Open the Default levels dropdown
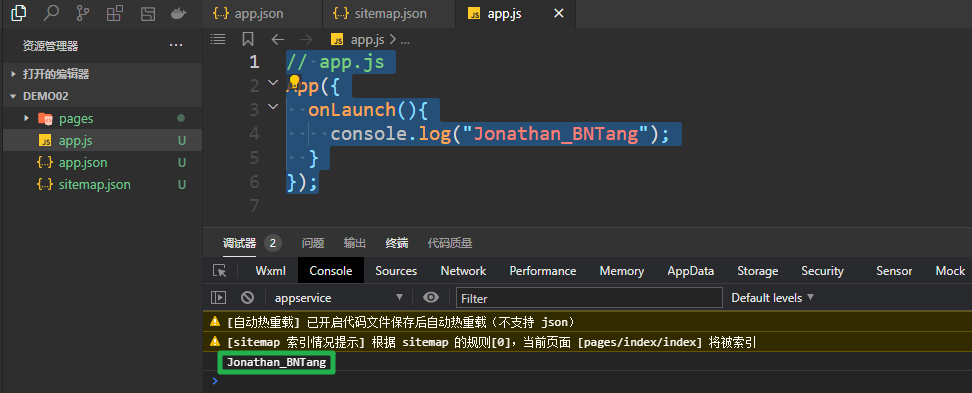 (x=772, y=298)
